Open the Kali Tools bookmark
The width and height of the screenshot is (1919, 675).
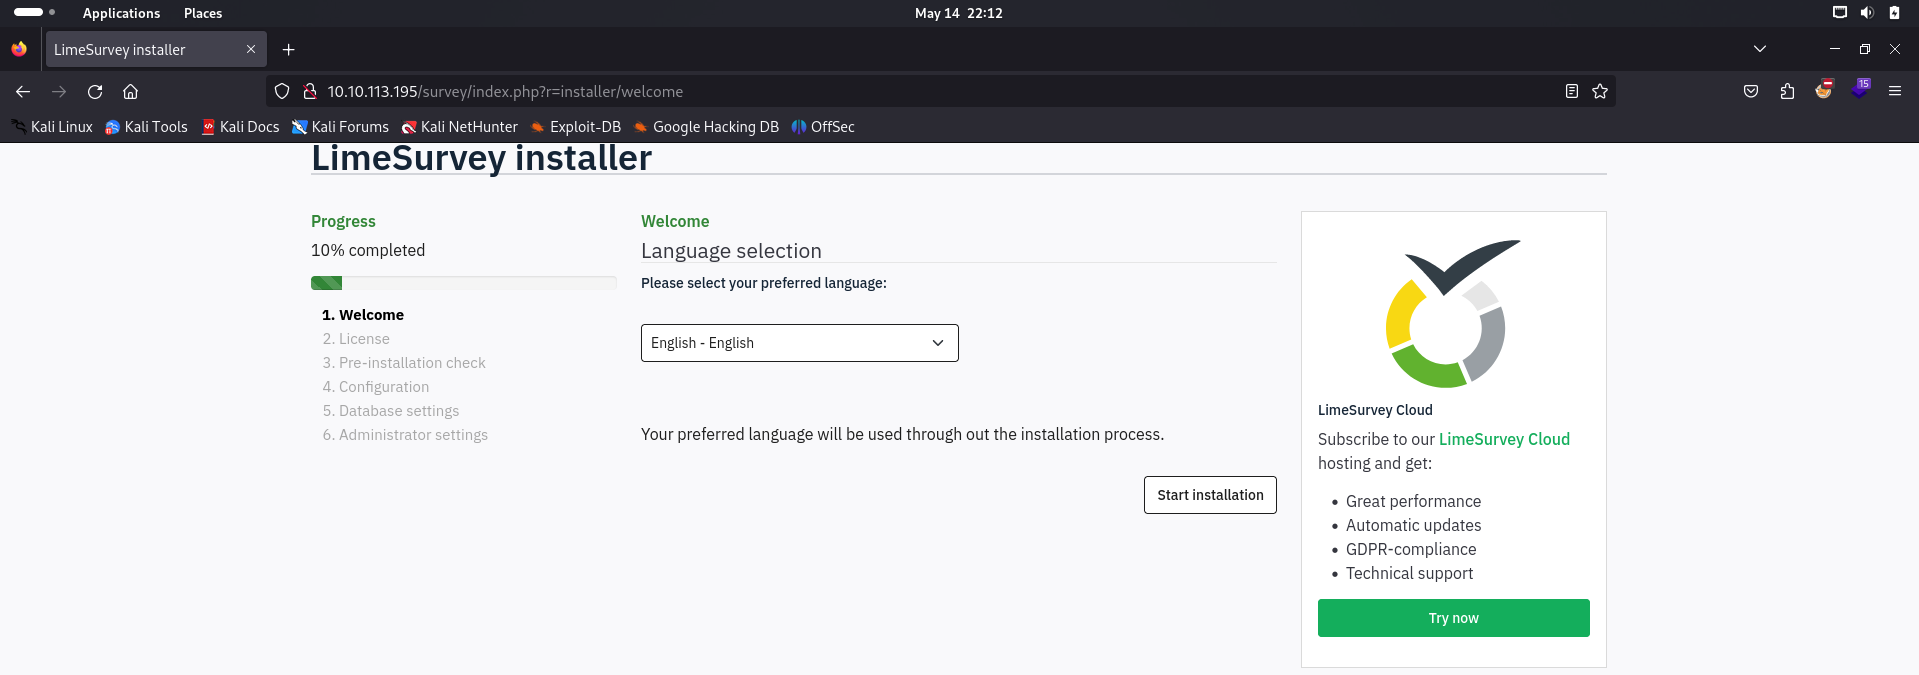point(146,127)
